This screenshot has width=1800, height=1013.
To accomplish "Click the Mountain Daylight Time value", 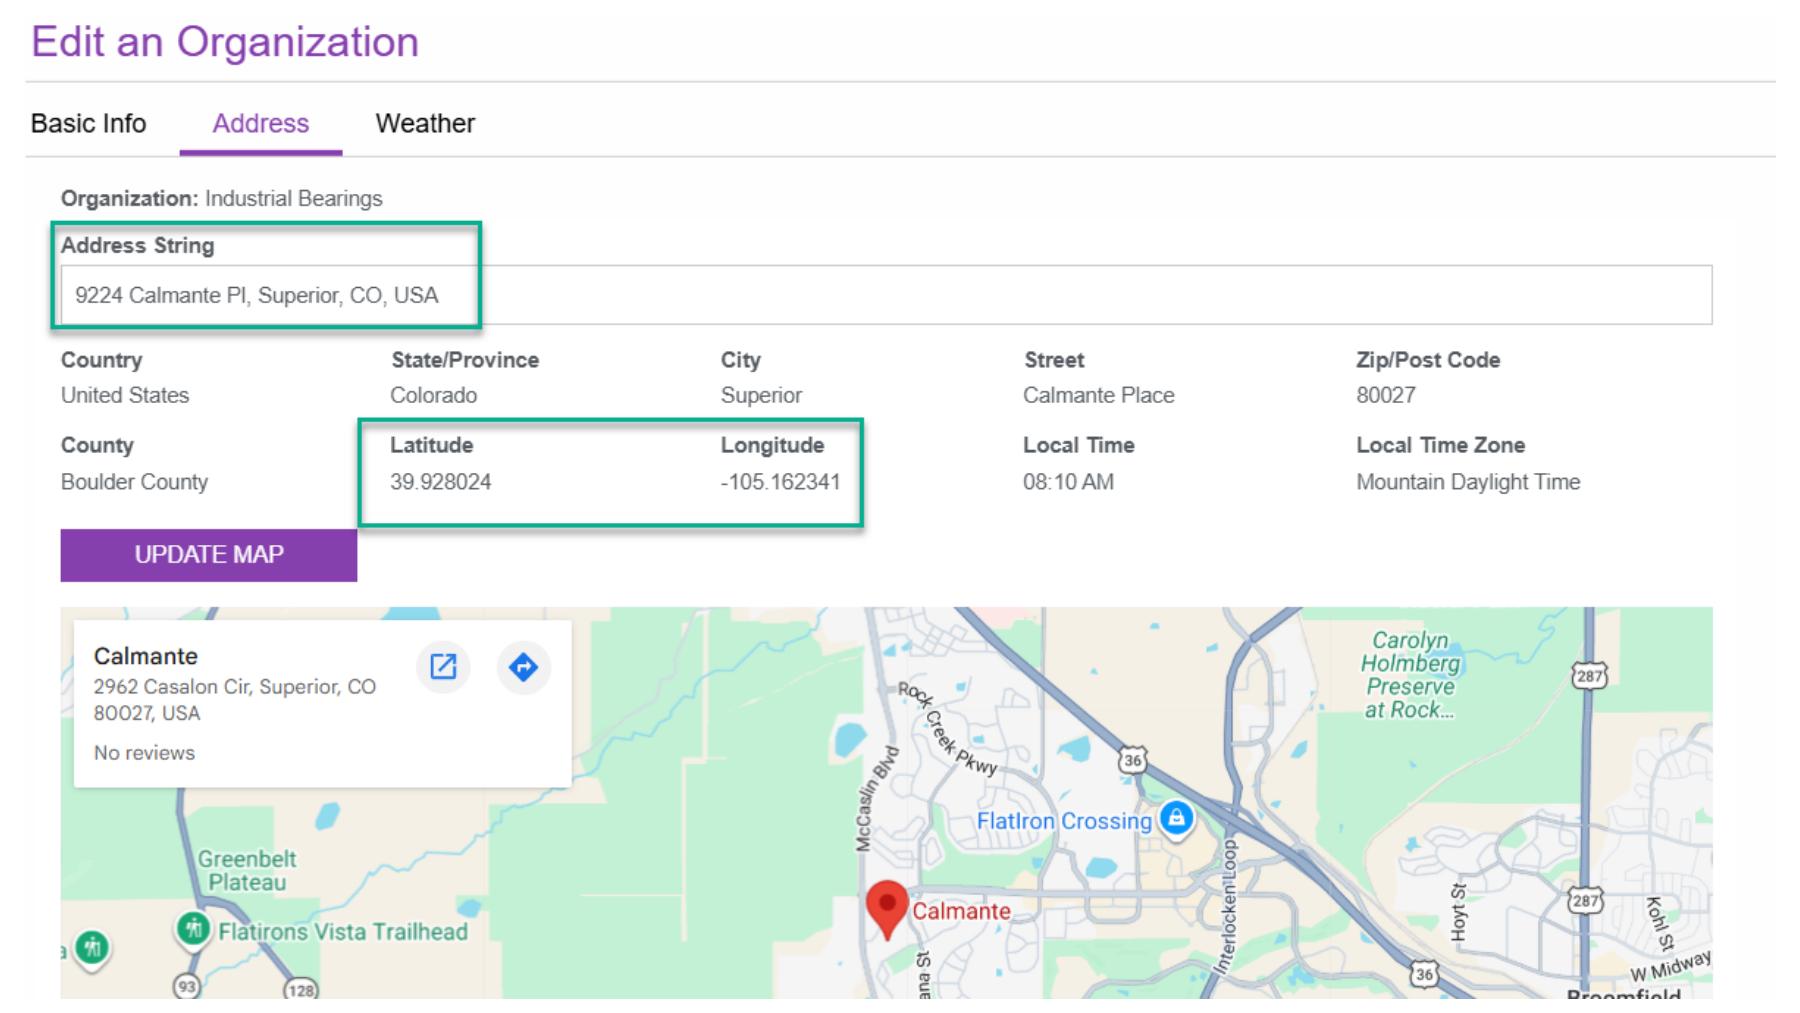I will click(x=1468, y=482).
